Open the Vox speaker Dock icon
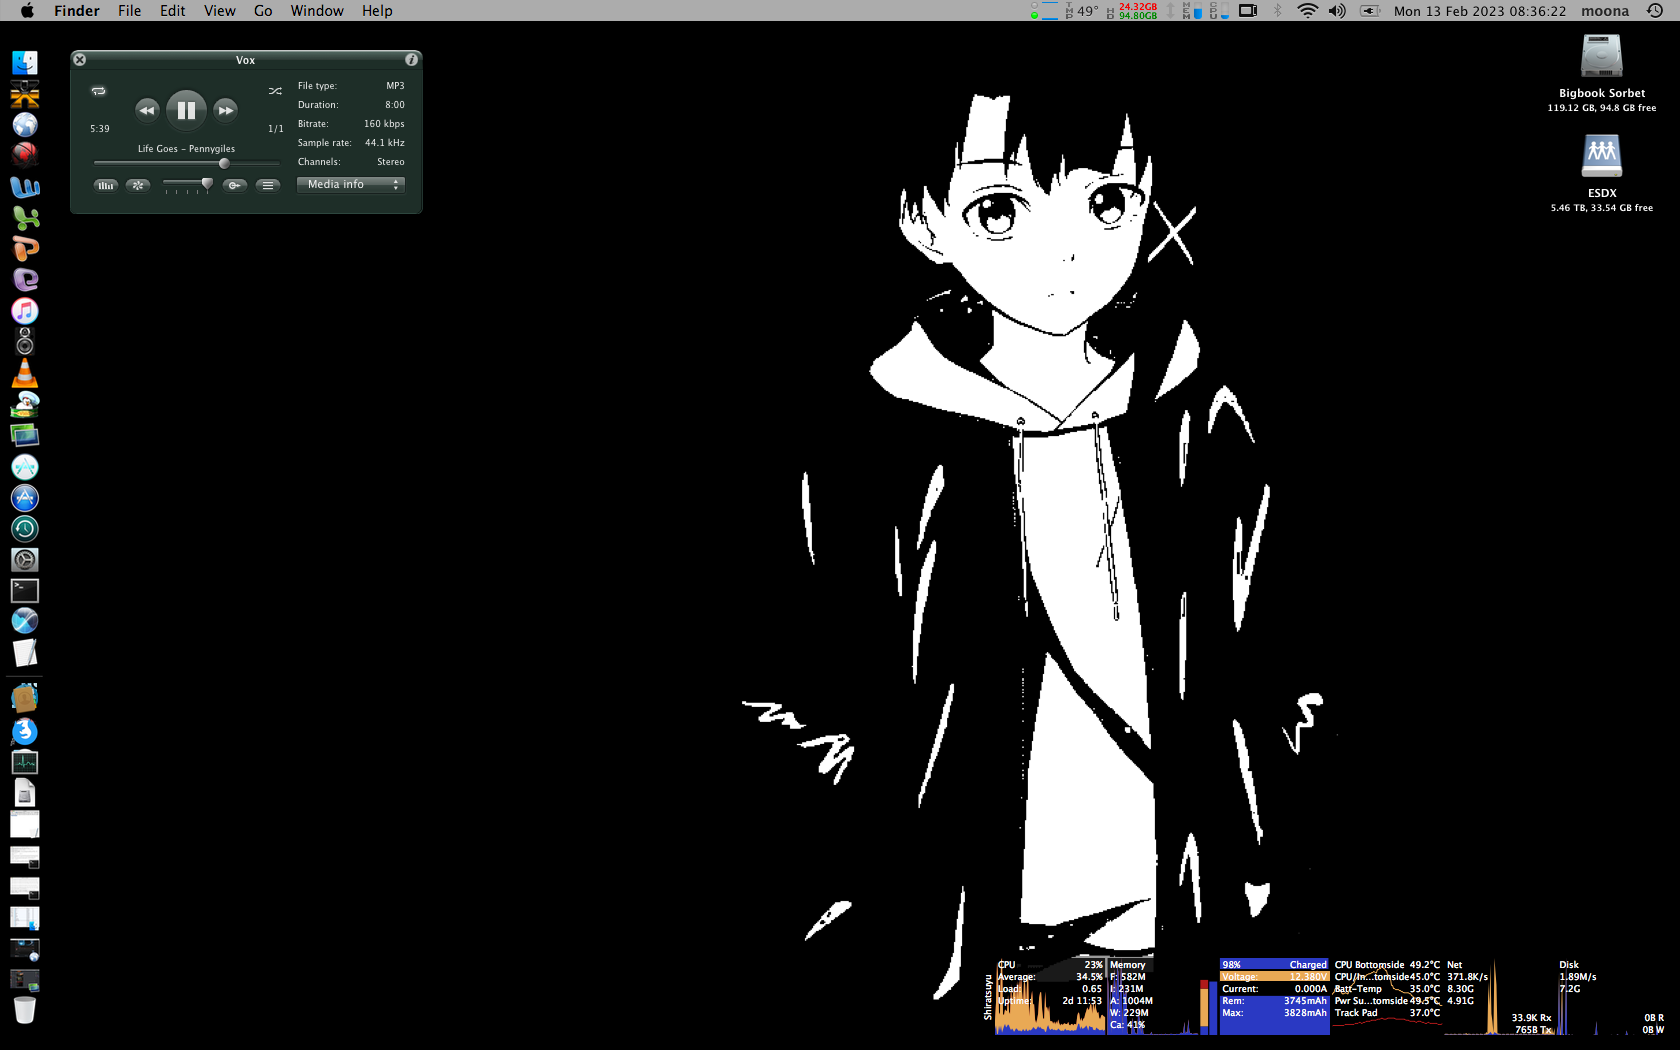The height and width of the screenshot is (1050, 1680). pos(25,342)
